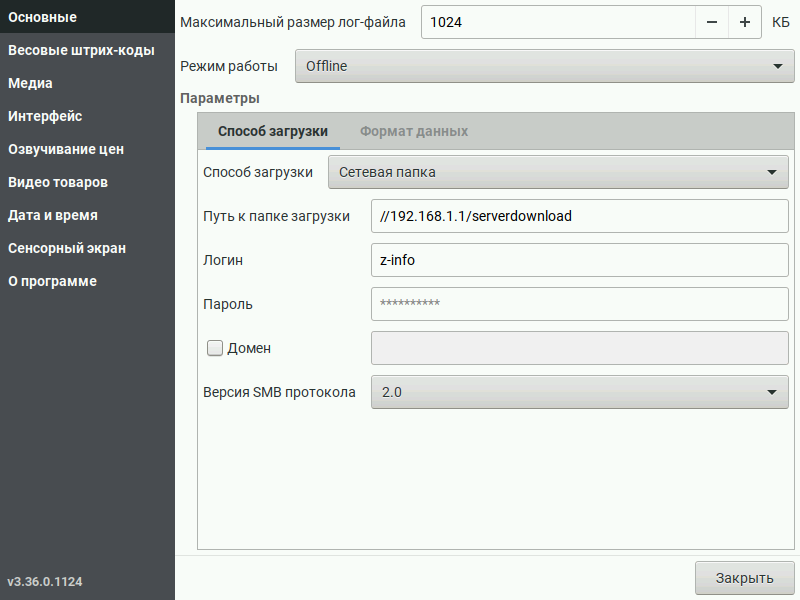Viewport: 800px width, 600px height.
Task: Open the Сенсорный экран settings
Action: click(87, 248)
